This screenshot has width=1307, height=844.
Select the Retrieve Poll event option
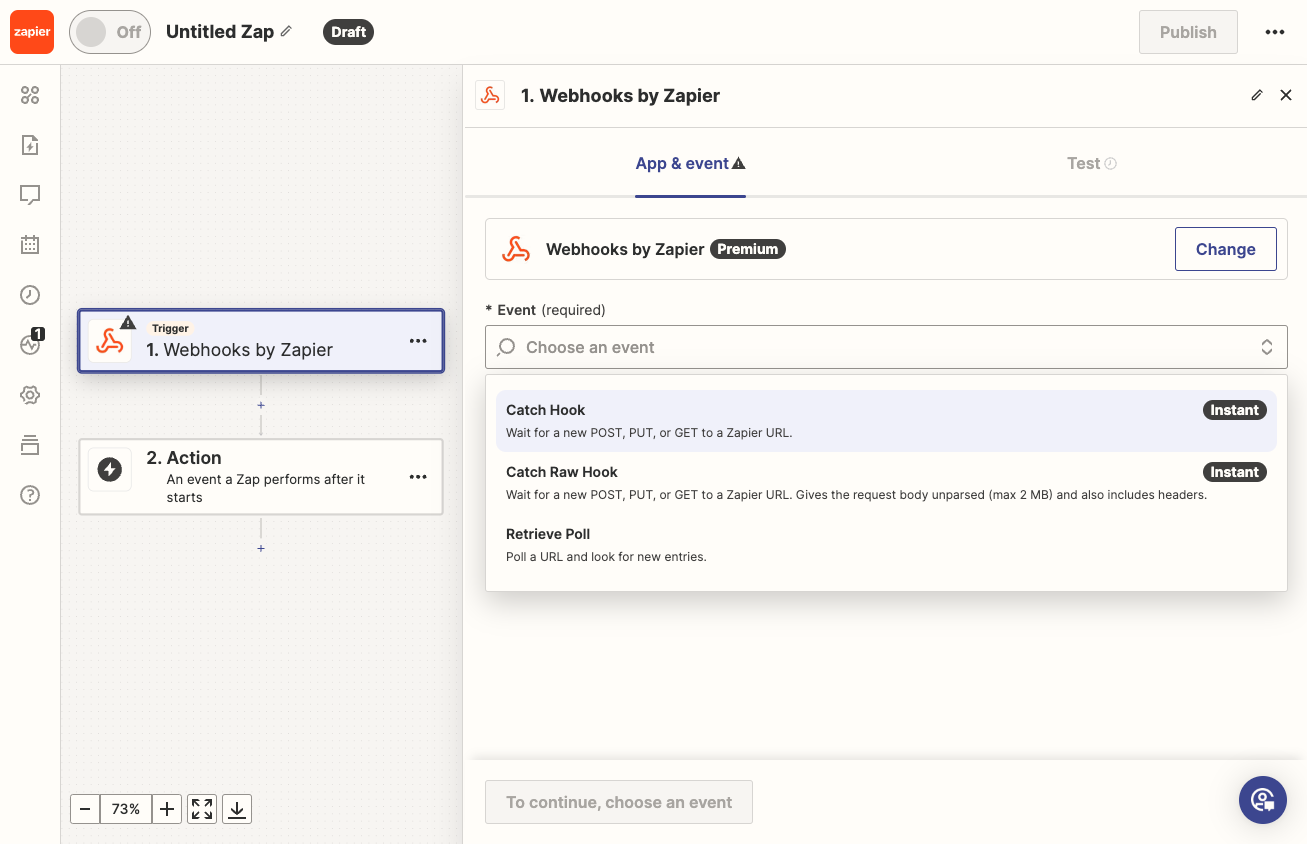click(886, 545)
